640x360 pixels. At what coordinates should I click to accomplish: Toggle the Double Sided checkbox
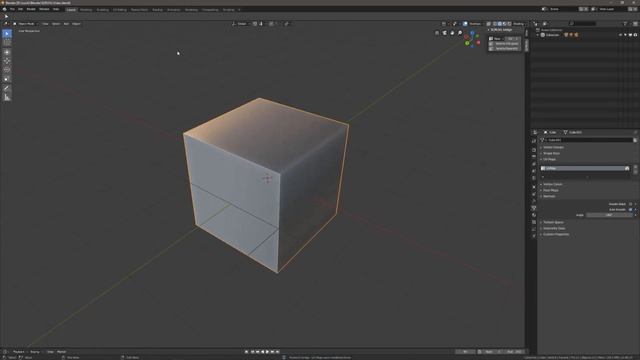pyautogui.click(x=630, y=204)
